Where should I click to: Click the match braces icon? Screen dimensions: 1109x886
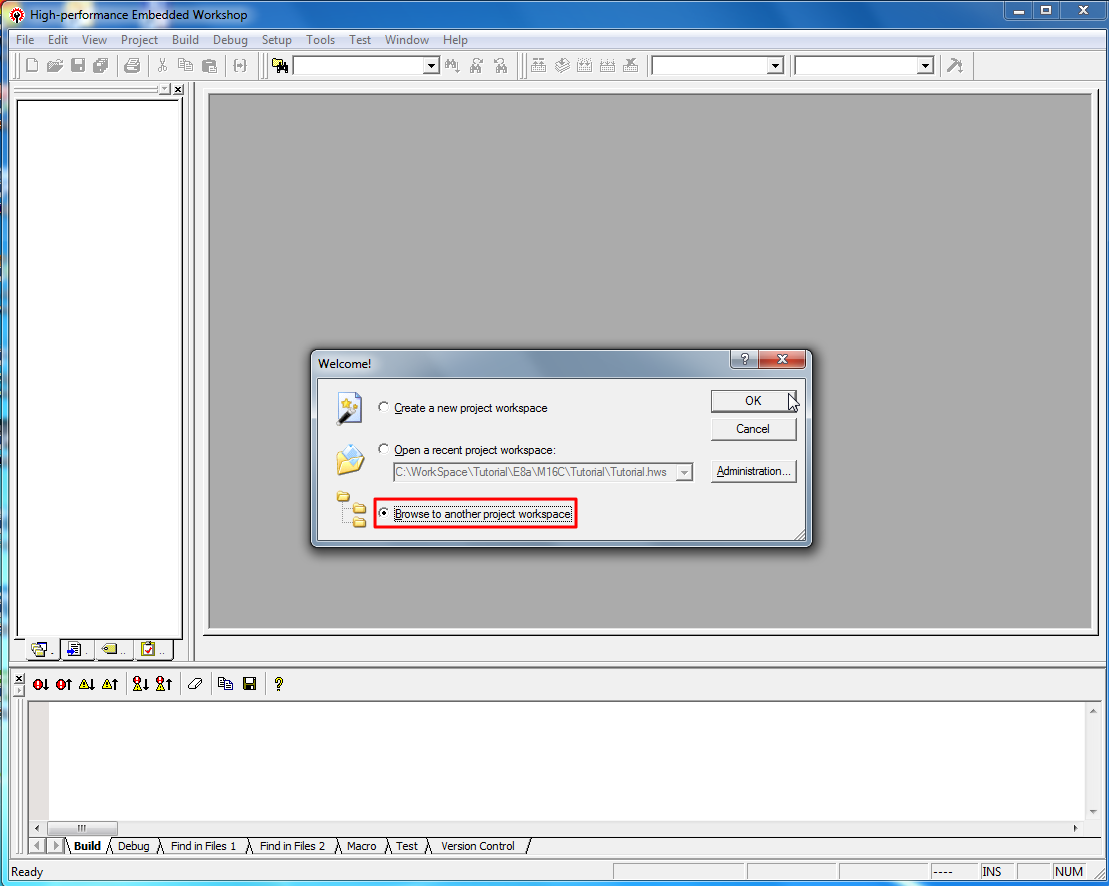[240, 66]
